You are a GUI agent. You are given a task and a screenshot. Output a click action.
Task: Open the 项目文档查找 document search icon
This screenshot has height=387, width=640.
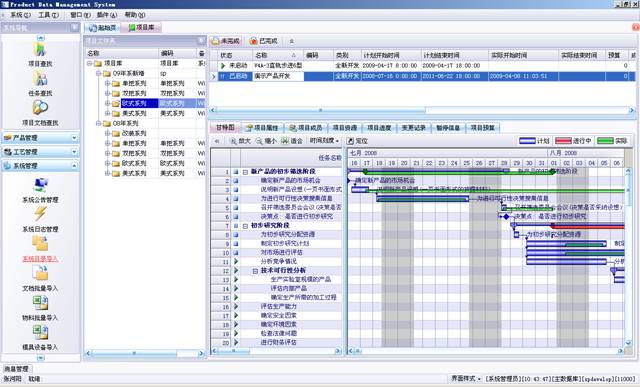(40, 108)
